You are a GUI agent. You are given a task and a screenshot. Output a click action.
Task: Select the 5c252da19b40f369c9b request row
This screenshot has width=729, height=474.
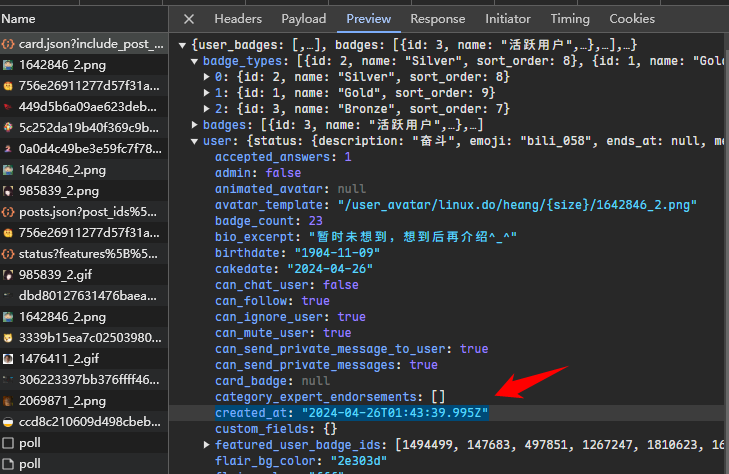(x=84, y=128)
